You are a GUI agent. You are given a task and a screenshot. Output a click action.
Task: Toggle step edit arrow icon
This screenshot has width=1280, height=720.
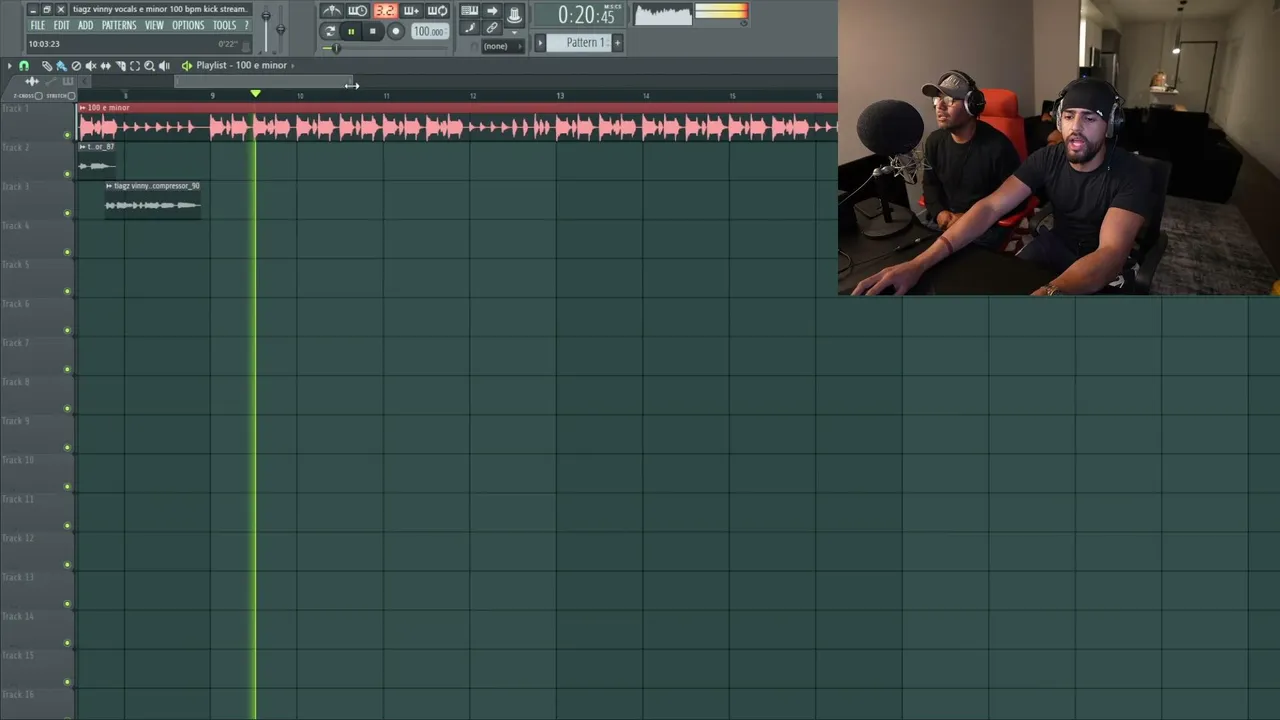492,11
